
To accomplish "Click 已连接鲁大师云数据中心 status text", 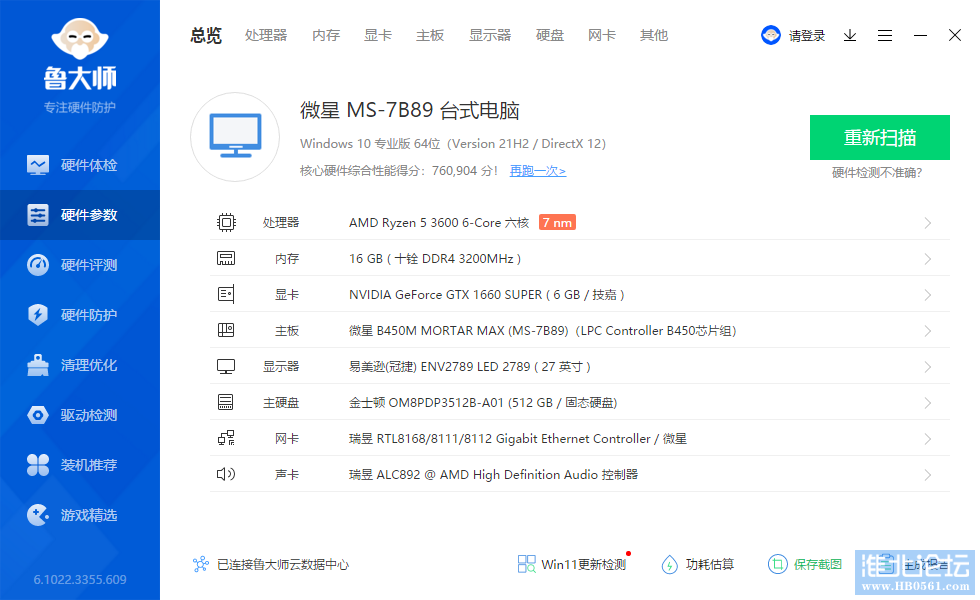I will pos(282,564).
